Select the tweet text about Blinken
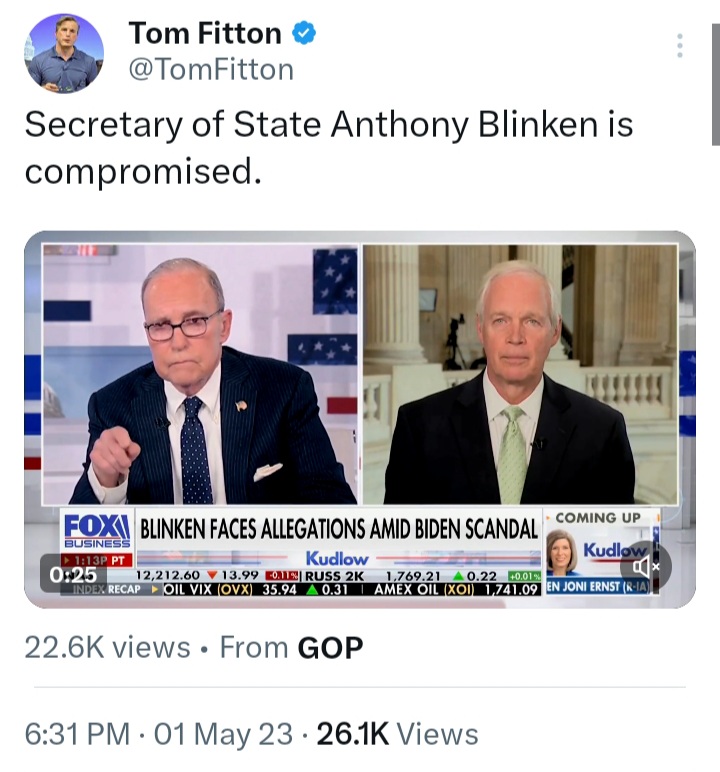 pos(328,148)
